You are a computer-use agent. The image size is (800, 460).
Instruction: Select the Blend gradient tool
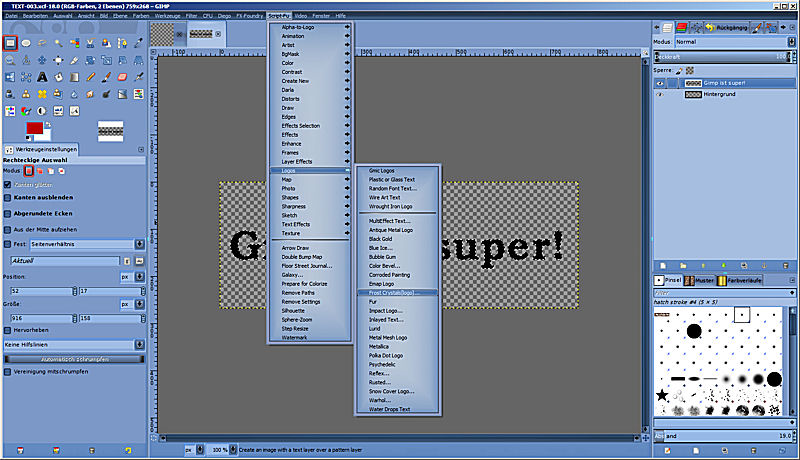coord(74,77)
